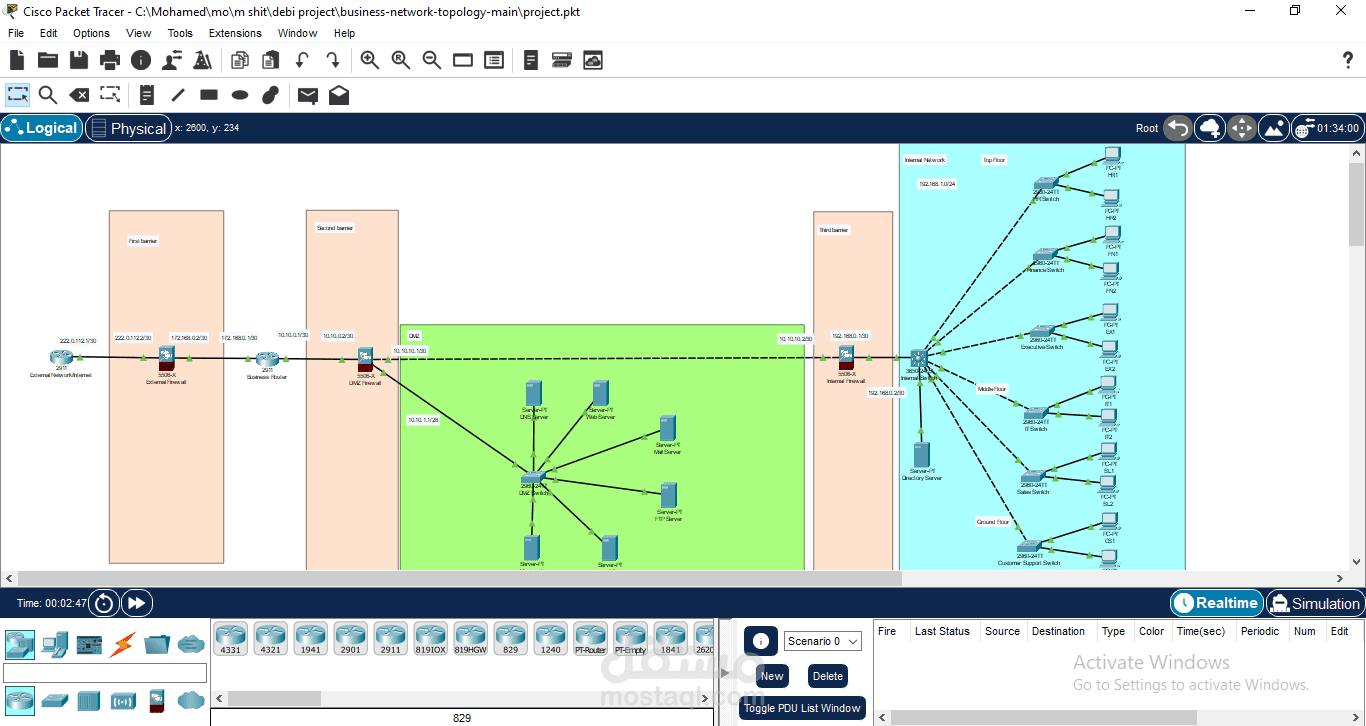Click the Delete scenario button

pyautogui.click(x=828, y=676)
